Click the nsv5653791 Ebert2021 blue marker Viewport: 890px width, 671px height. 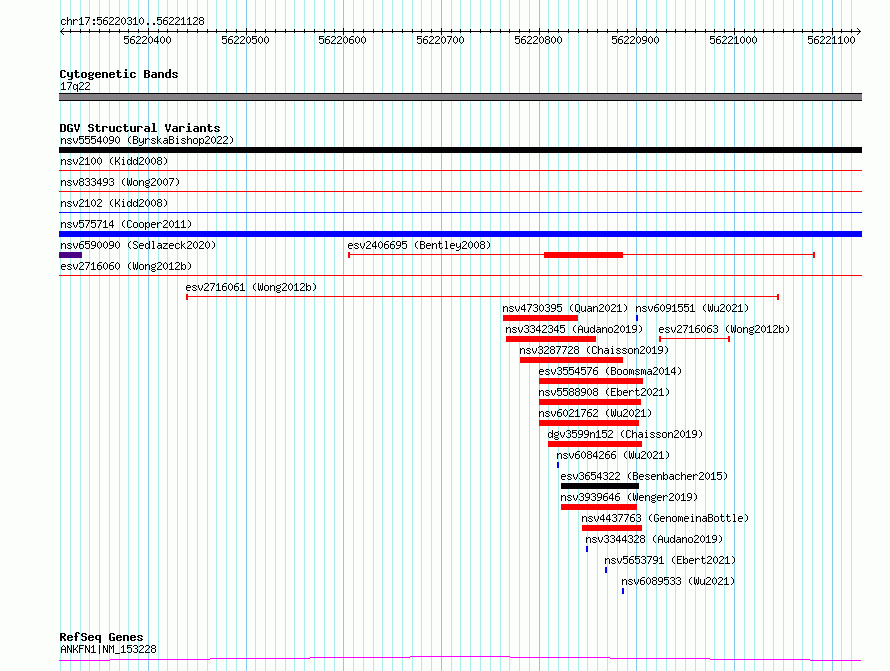[606, 570]
